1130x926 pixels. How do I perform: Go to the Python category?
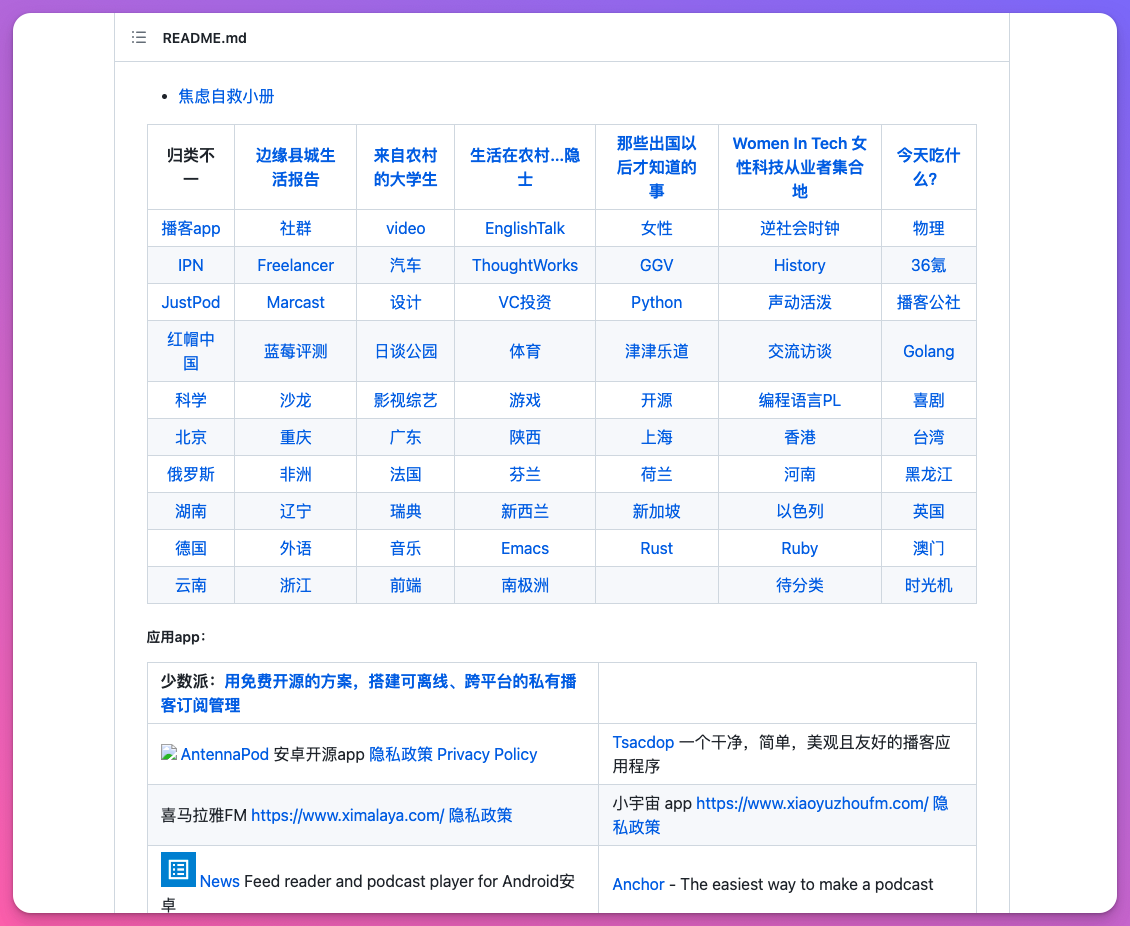tap(656, 302)
